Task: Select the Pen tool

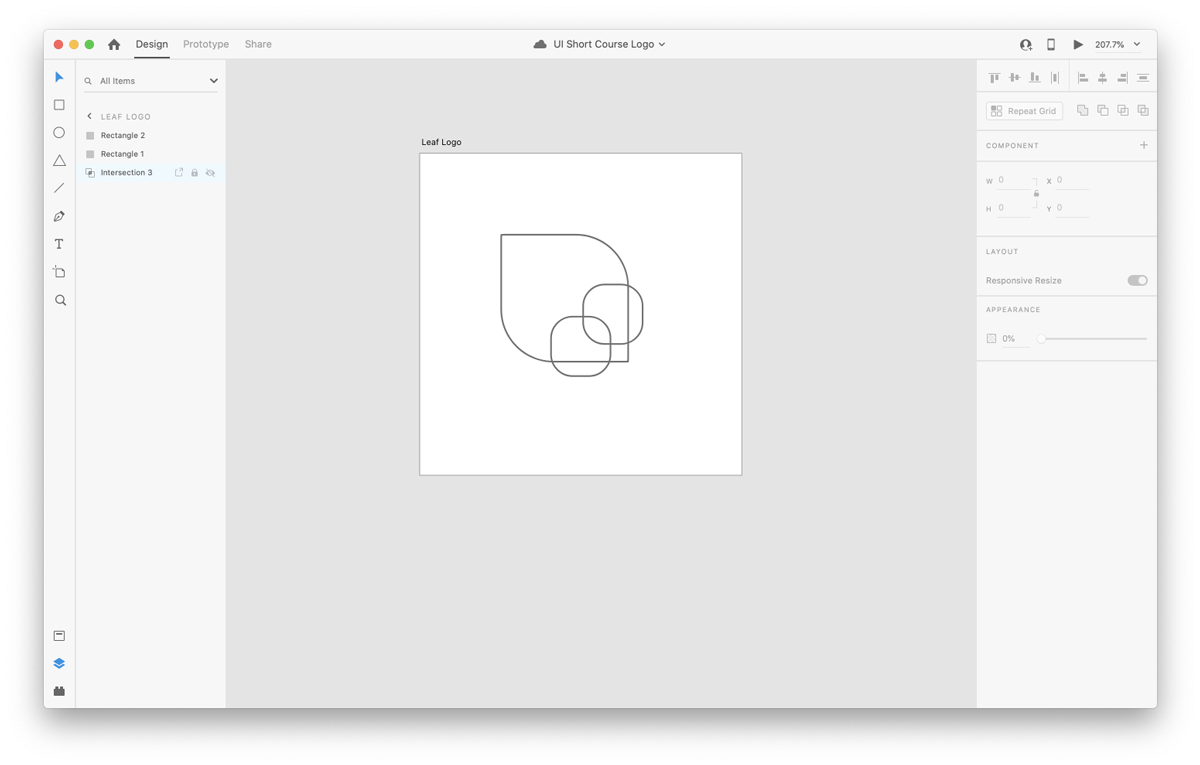Action: (x=59, y=216)
